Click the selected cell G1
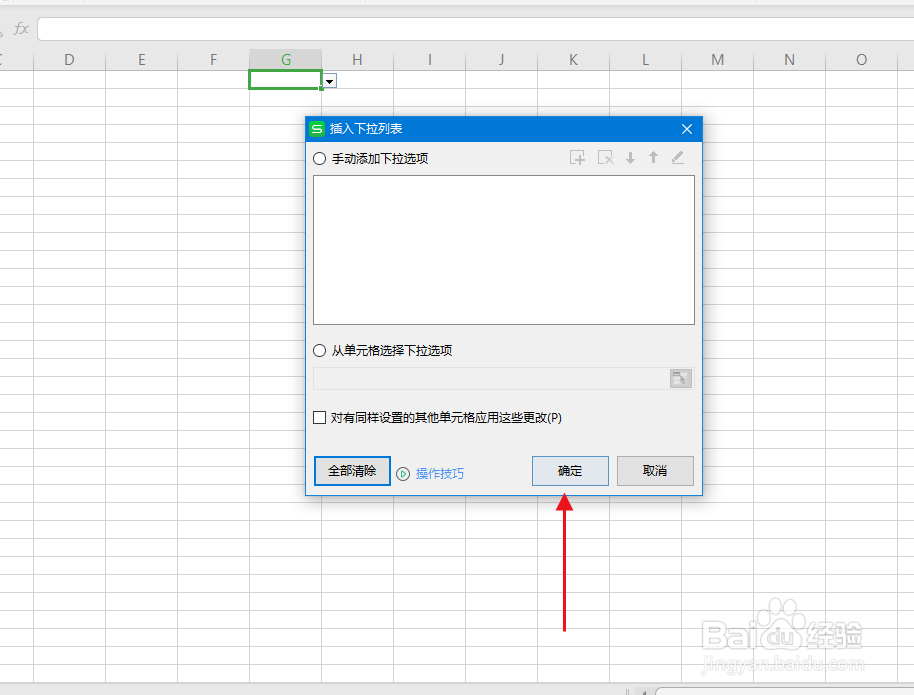 point(286,80)
